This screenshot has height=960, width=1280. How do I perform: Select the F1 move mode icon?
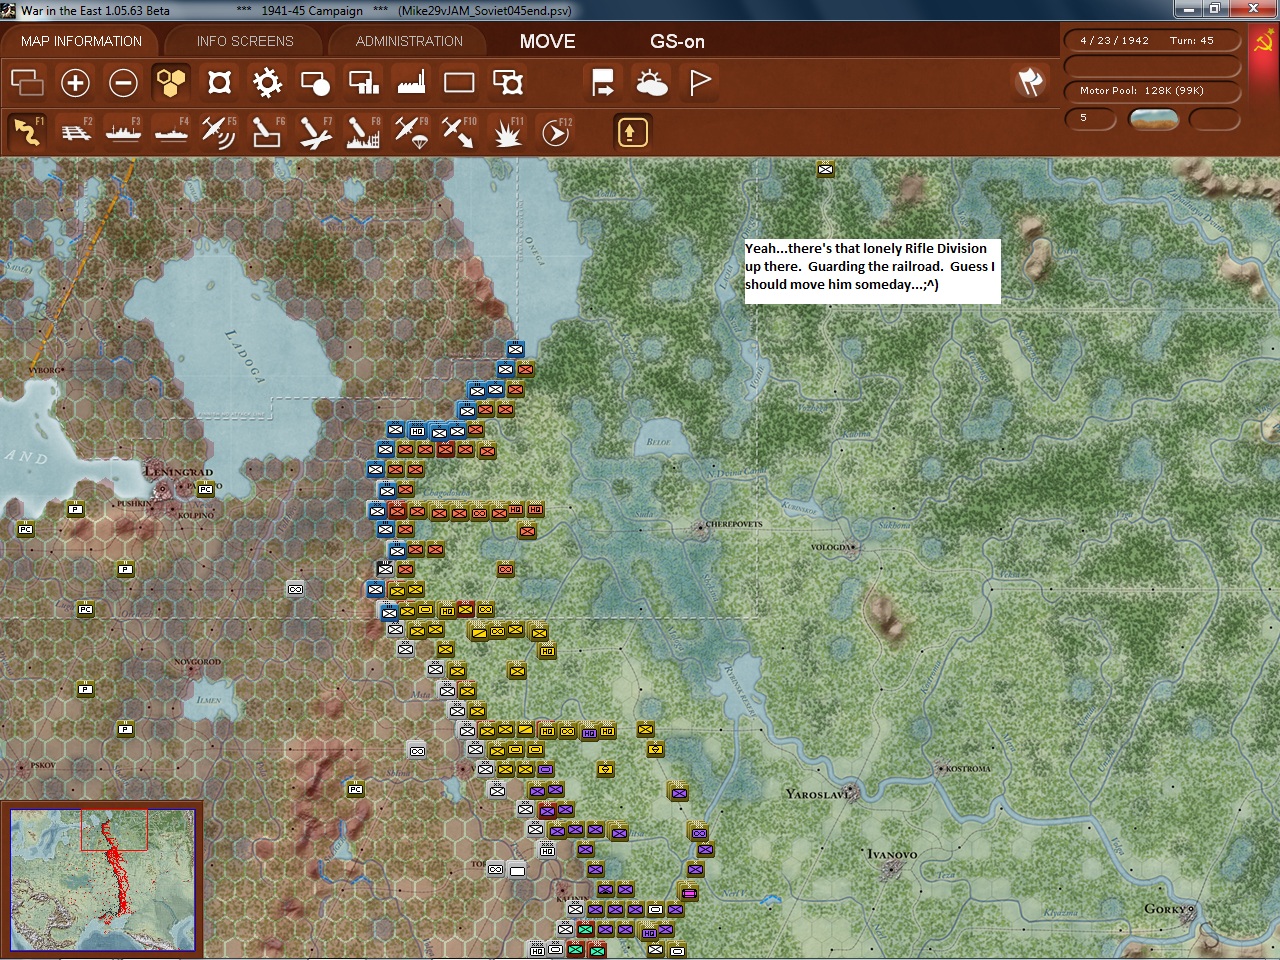click(x=27, y=132)
